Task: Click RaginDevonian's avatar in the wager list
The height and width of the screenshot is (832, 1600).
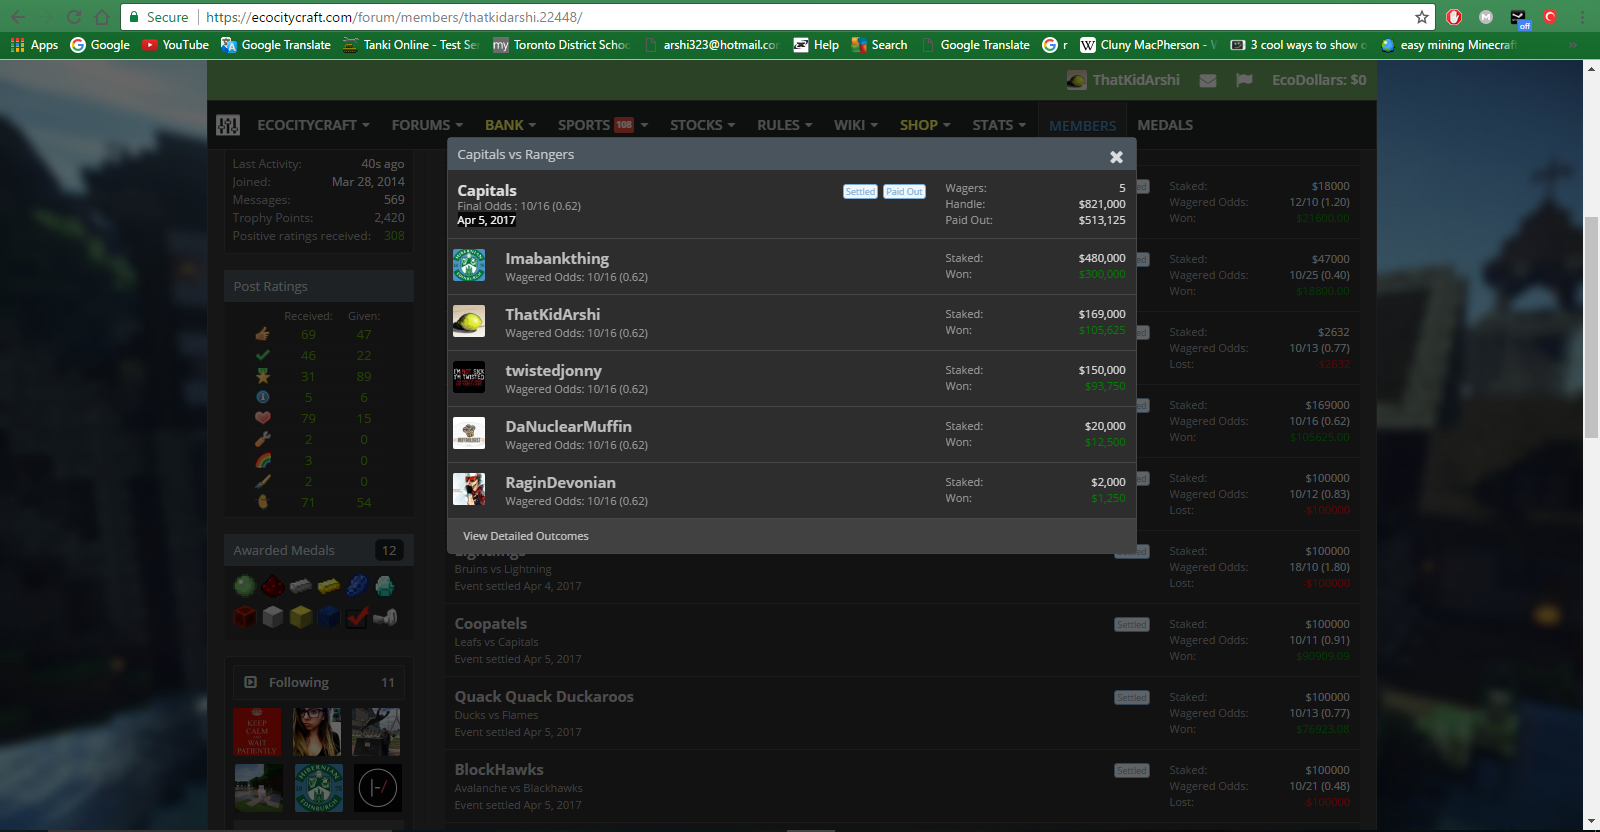Action: tap(469, 489)
